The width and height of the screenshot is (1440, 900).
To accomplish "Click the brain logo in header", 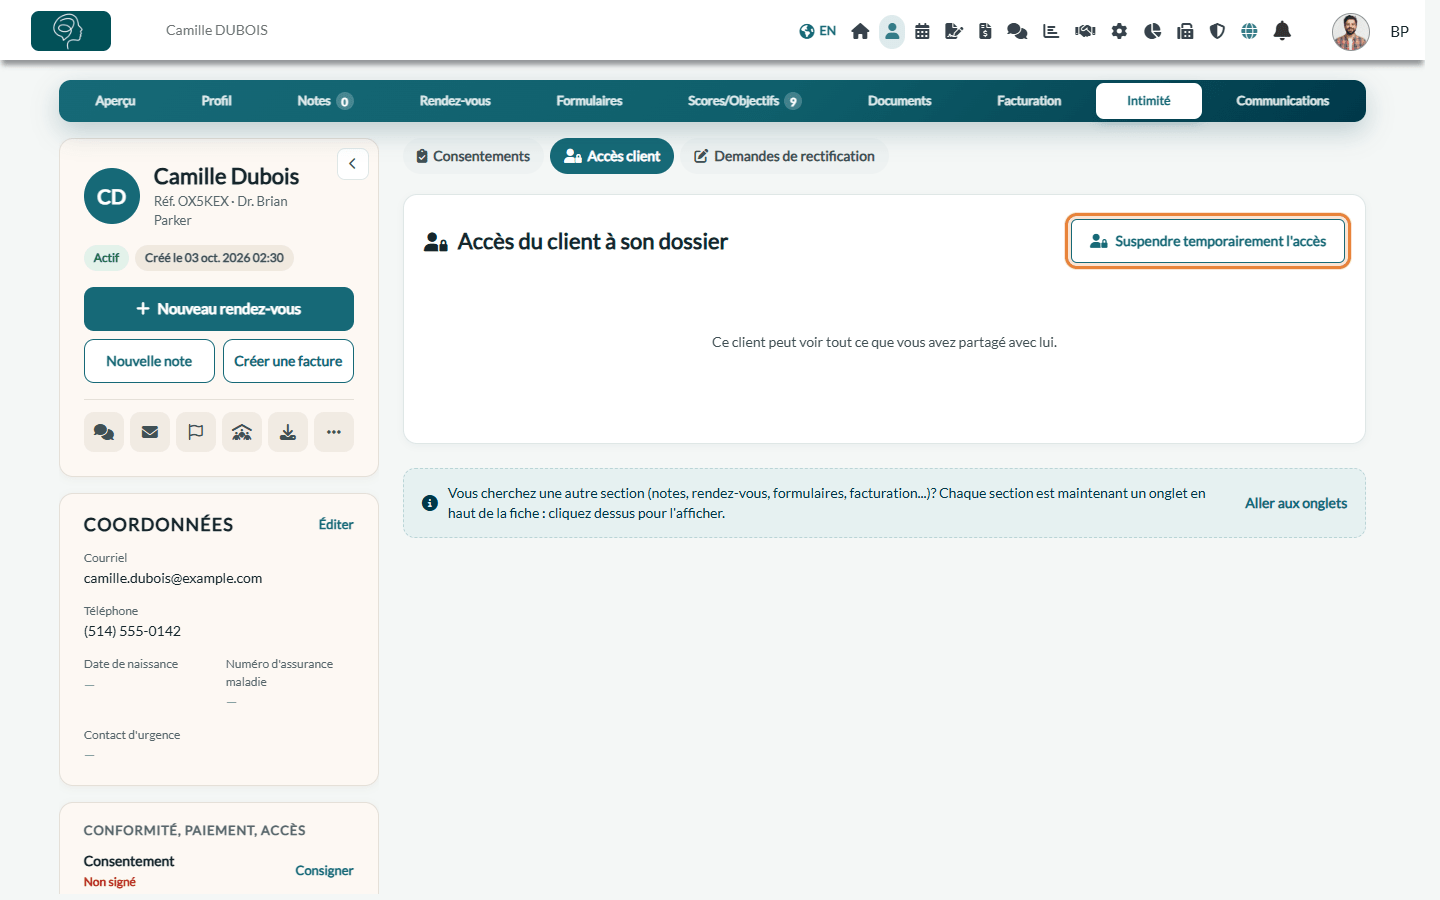I will click(71, 31).
